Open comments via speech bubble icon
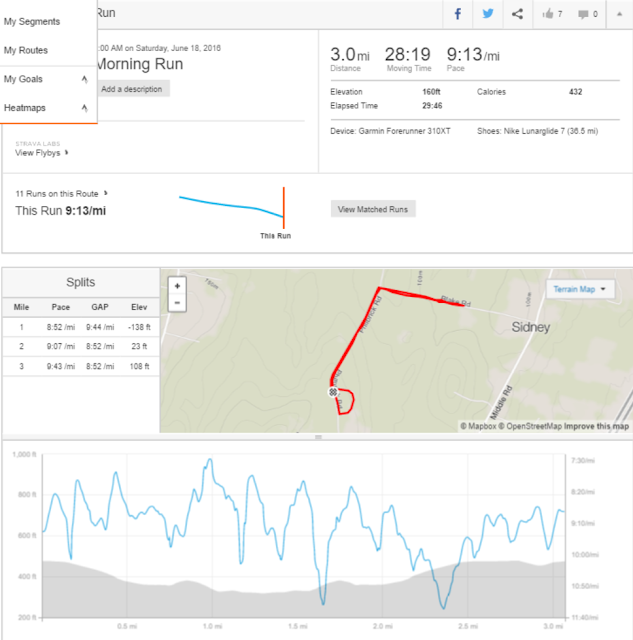Screen dimensions: 633x640 (x=588, y=14)
